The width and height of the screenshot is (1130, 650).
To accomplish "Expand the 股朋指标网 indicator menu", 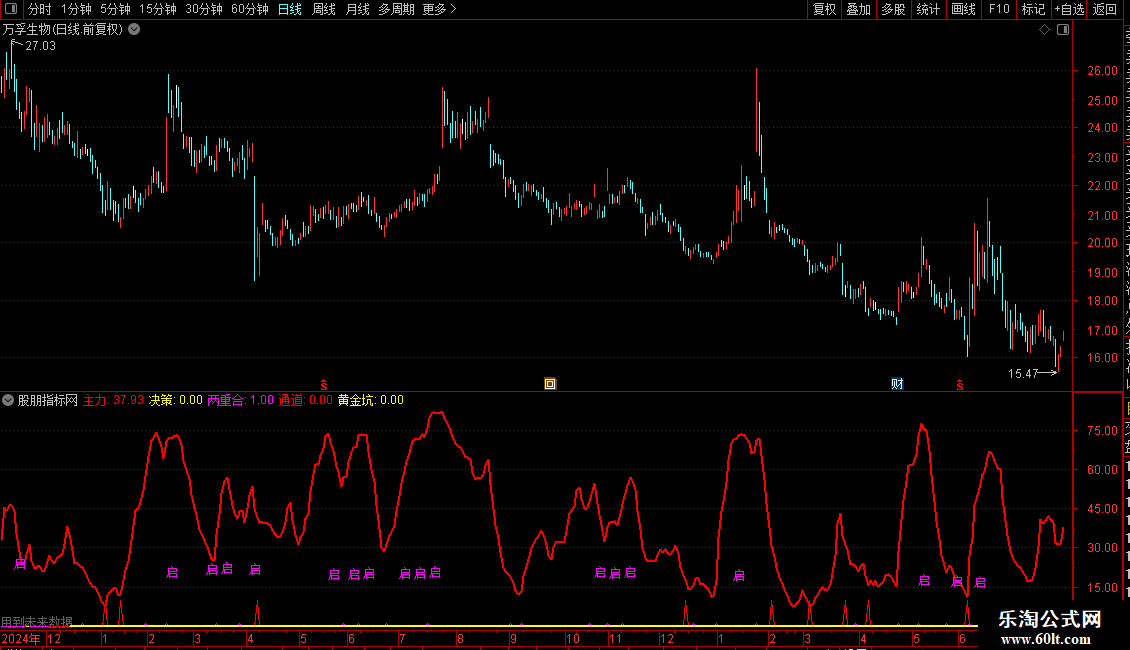I will coord(8,400).
